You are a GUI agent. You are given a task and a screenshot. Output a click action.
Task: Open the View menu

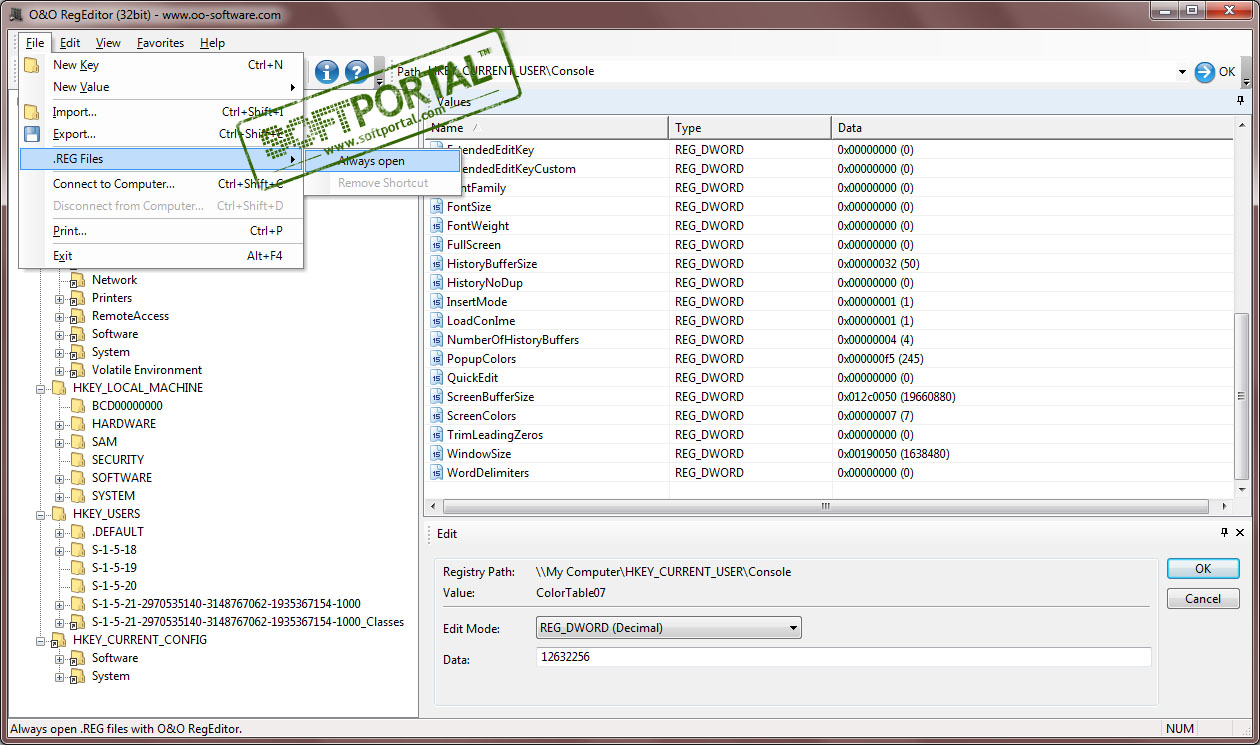point(108,43)
